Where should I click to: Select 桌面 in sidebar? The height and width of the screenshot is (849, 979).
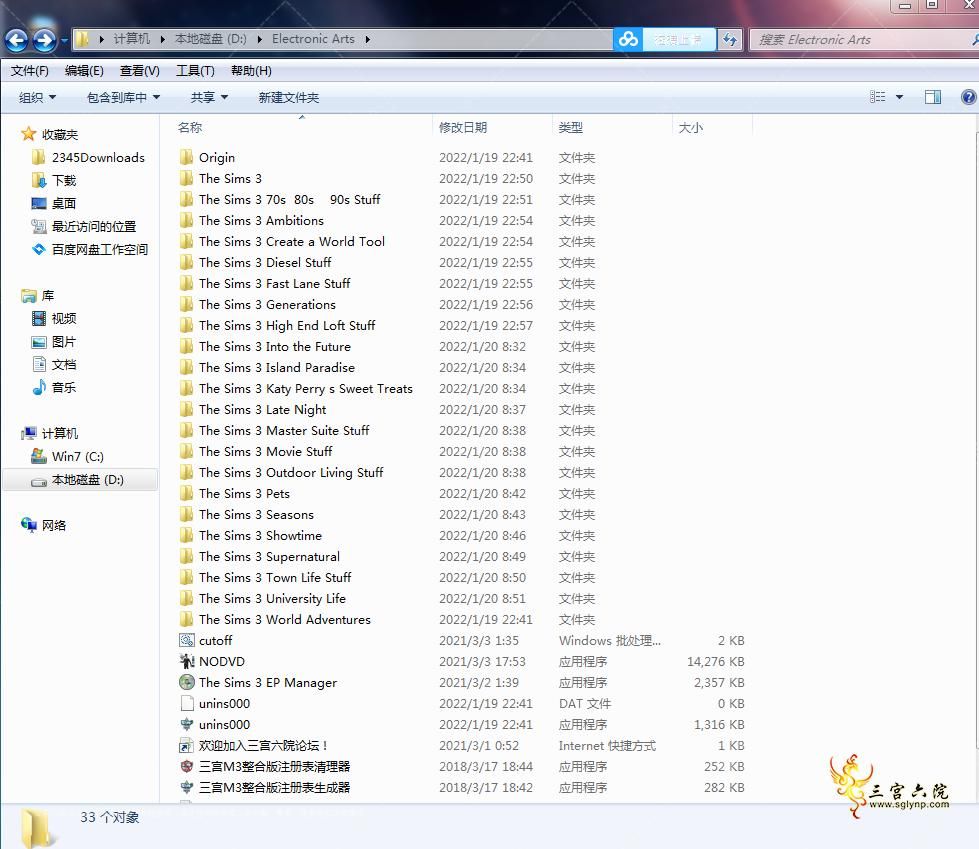[64, 204]
